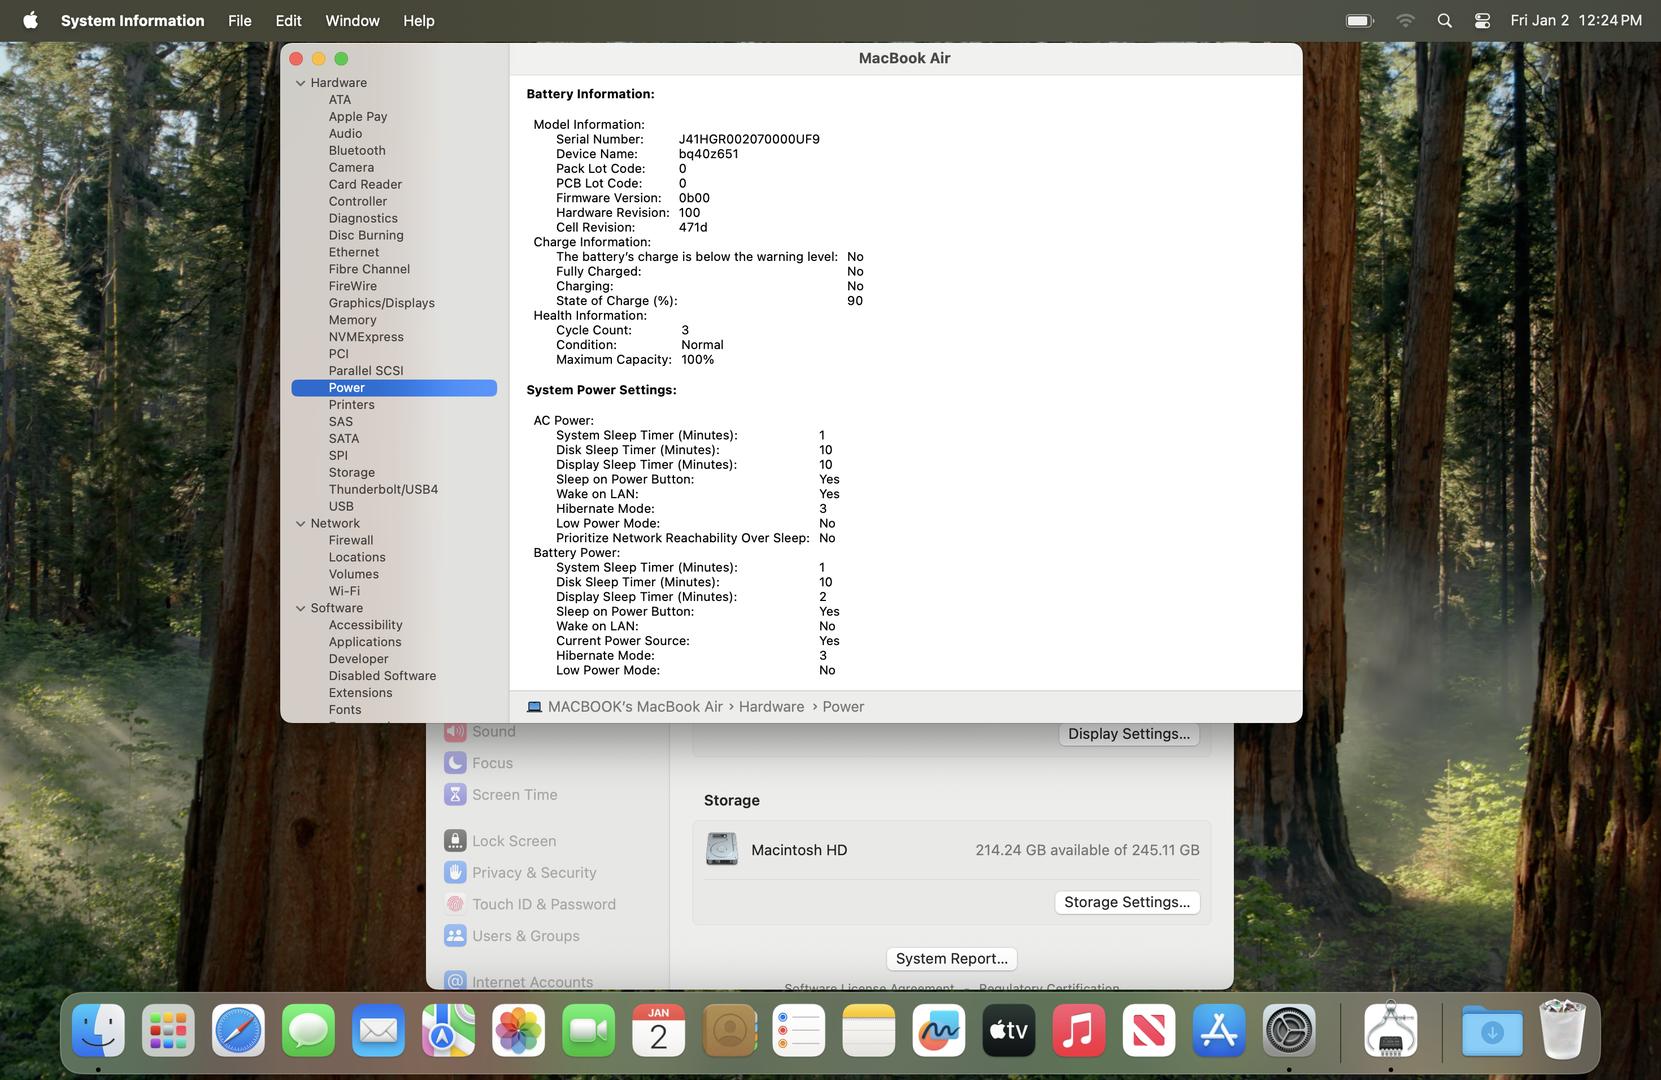This screenshot has width=1661, height=1080.
Task: Open the App Store icon
Action: [1218, 1031]
